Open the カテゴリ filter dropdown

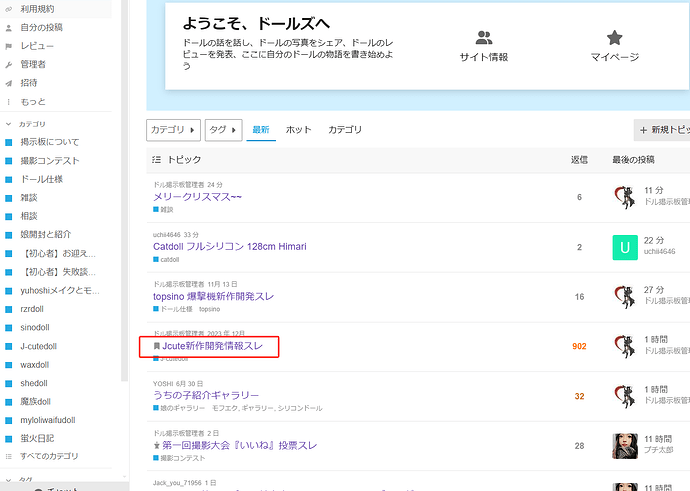173,130
